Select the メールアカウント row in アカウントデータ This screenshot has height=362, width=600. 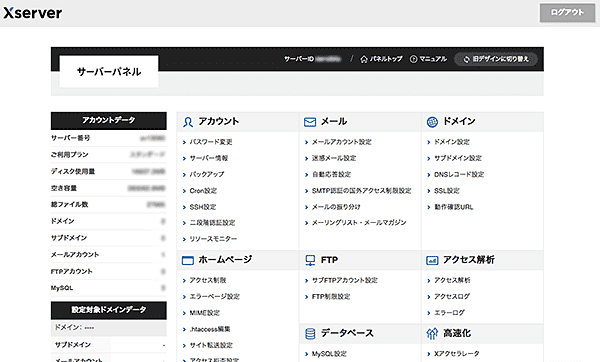coord(109,254)
